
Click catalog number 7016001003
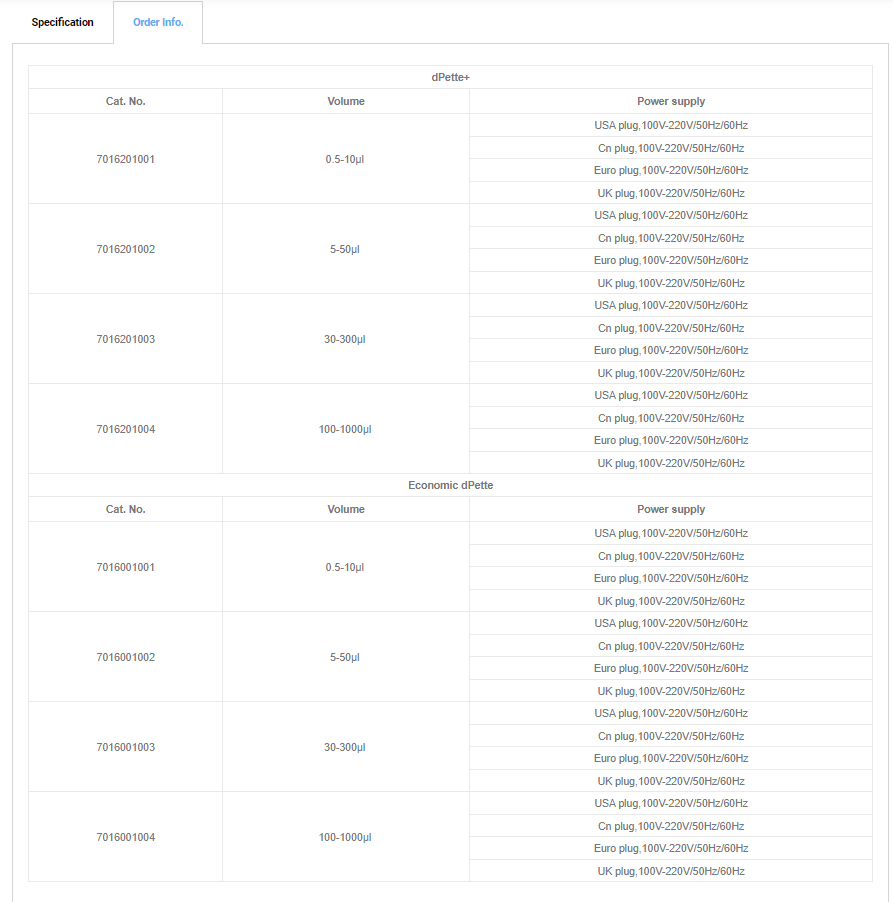pyautogui.click(x=126, y=747)
